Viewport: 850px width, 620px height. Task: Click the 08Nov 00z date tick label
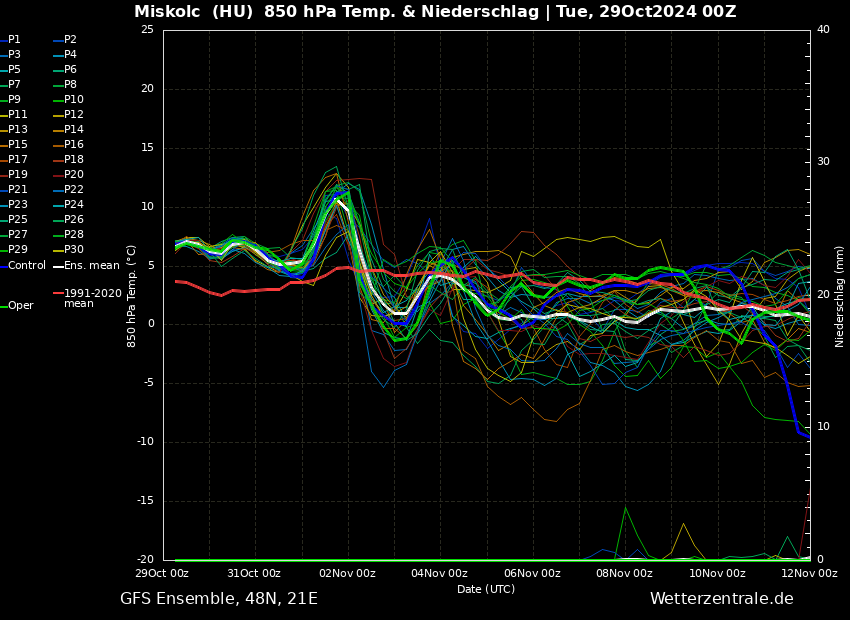tap(625, 573)
